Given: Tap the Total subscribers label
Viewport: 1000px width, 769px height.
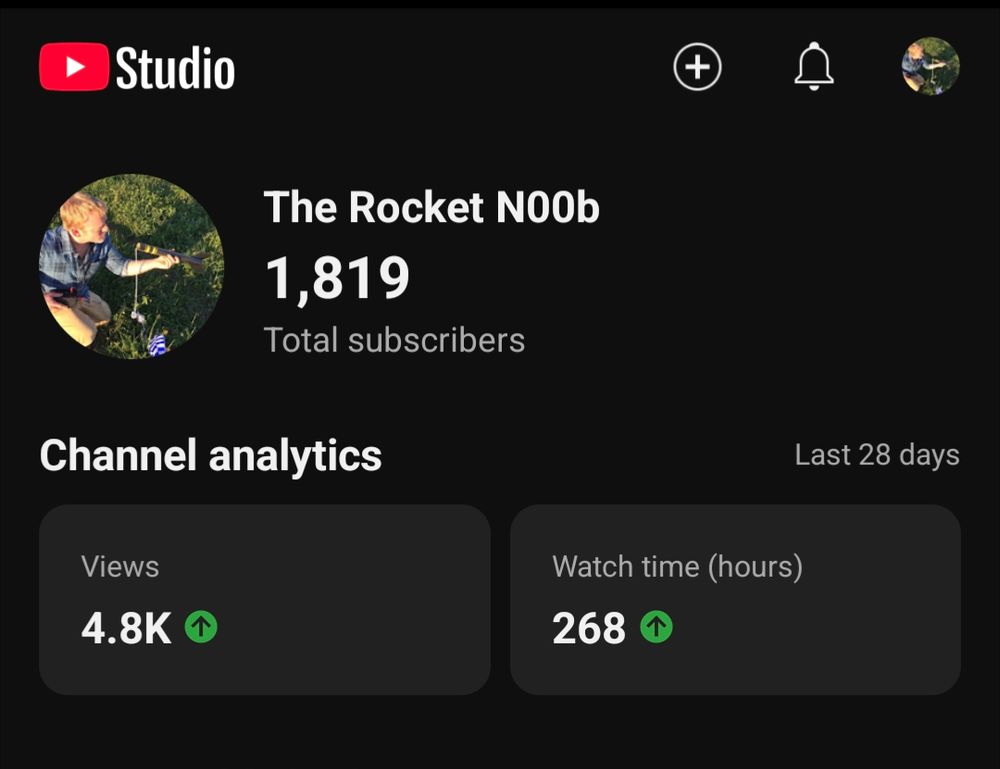Looking at the screenshot, I should (x=394, y=340).
